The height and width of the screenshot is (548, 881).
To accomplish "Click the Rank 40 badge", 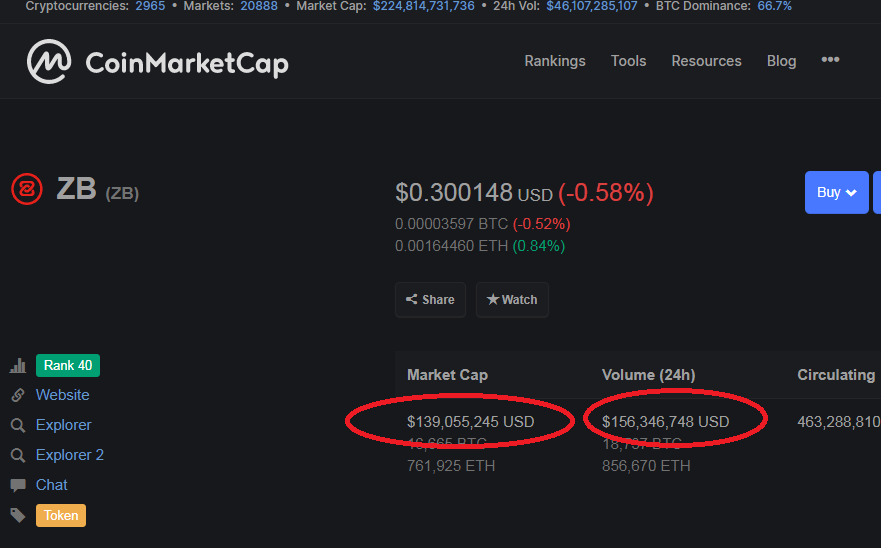I will pyautogui.click(x=68, y=366).
